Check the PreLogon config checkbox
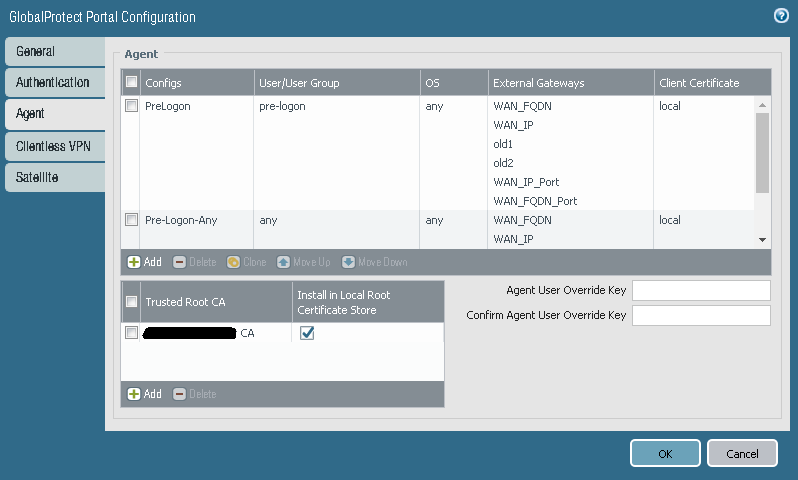Screen dimensions: 798x480 (131, 105)
